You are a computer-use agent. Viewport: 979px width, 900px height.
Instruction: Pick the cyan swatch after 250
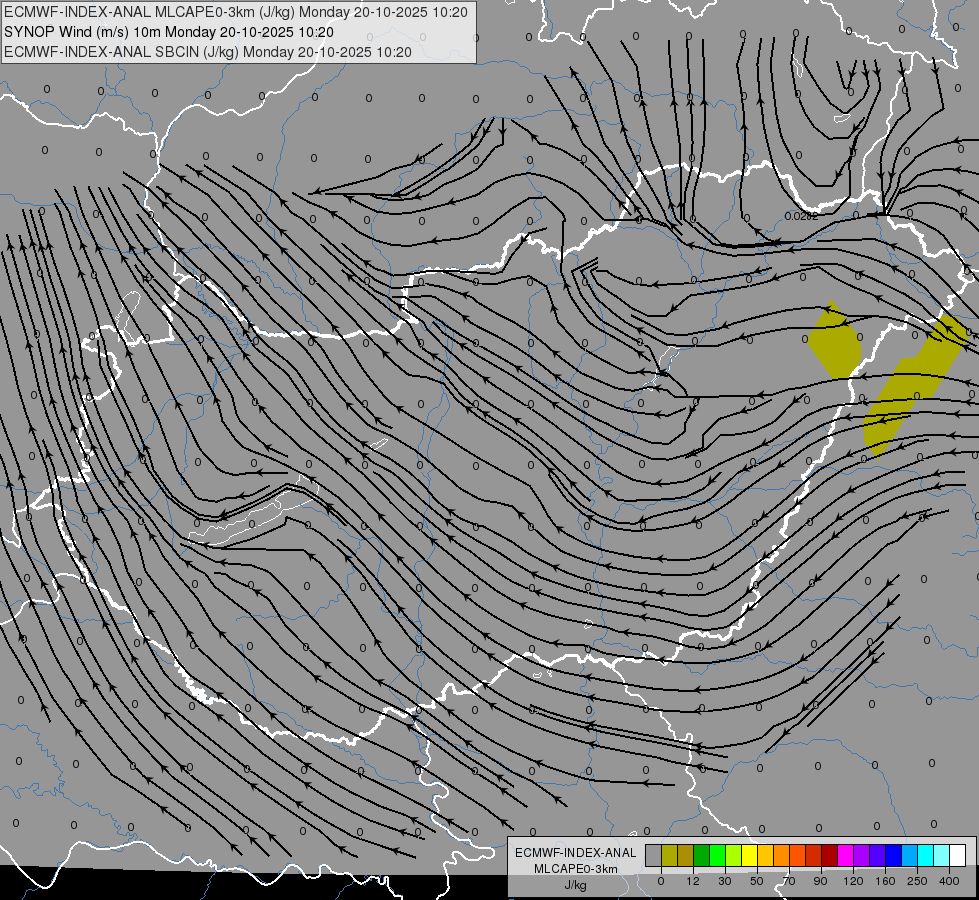pos(925,855)
